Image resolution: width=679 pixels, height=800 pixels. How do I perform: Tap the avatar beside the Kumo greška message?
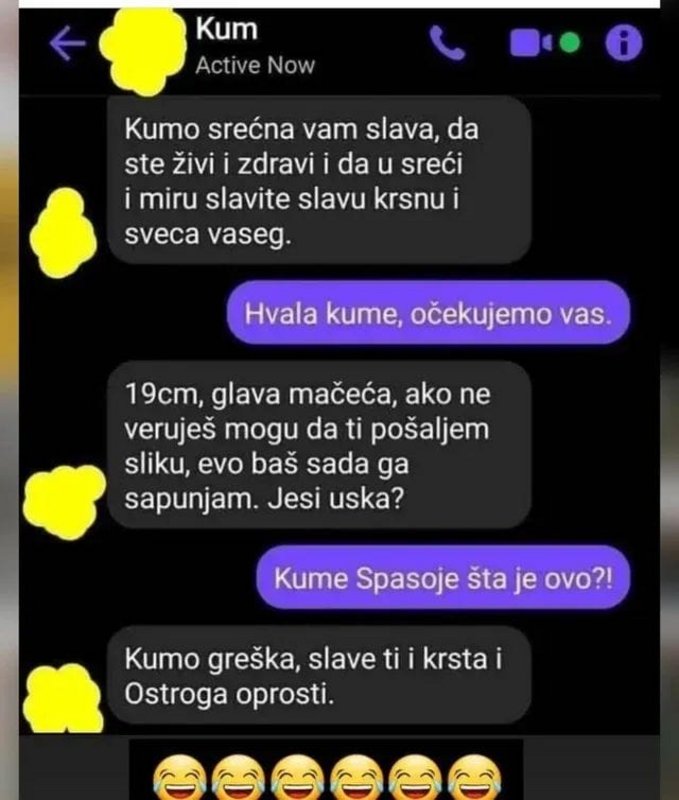click(63, 699)
